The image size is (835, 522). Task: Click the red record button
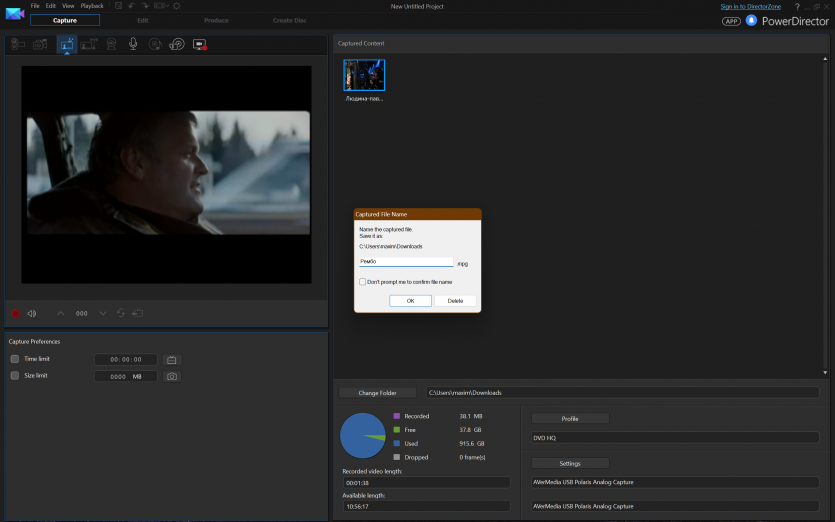point(15,313)
